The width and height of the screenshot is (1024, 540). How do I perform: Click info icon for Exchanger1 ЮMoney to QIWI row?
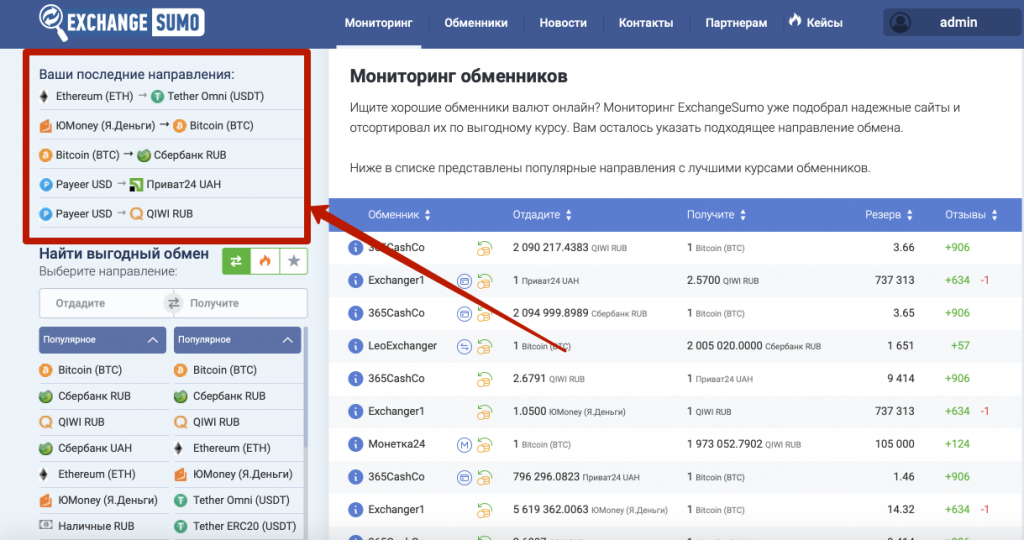pyautogui.click(x=355, y=411)
